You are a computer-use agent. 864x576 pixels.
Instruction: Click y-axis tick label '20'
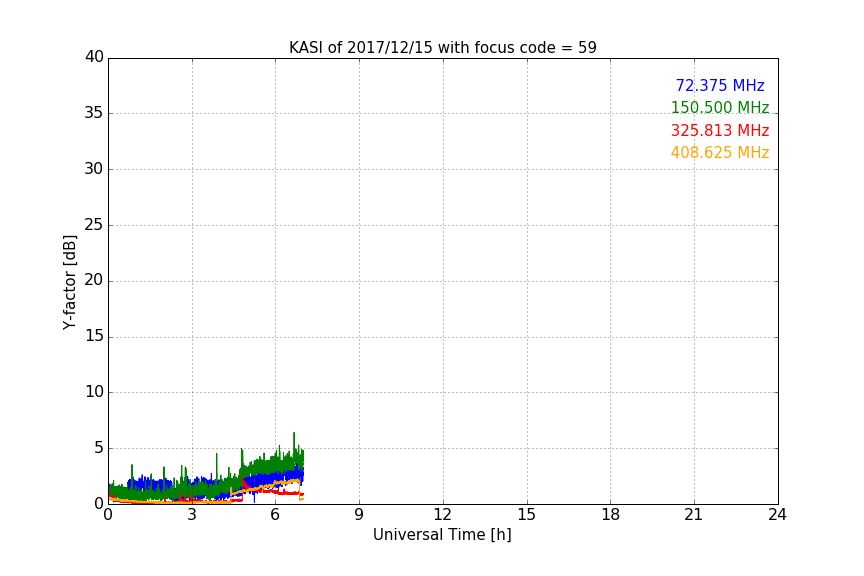[x=94, y=280]
